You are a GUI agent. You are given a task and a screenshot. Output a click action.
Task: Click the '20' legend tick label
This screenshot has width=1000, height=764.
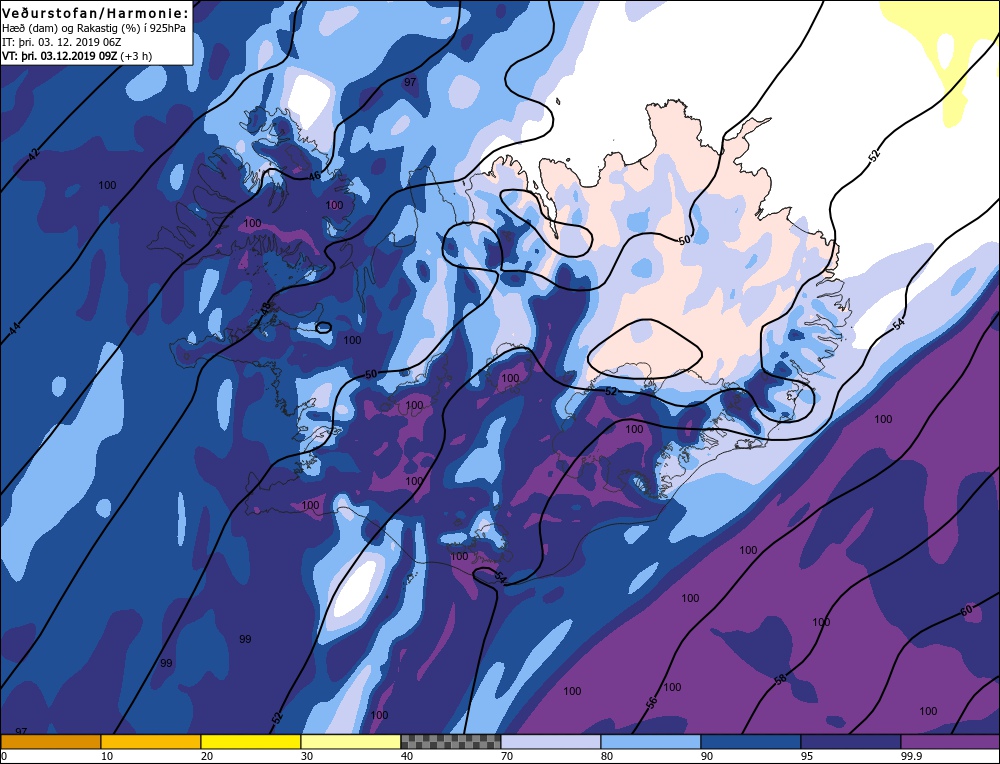point(207,756)
